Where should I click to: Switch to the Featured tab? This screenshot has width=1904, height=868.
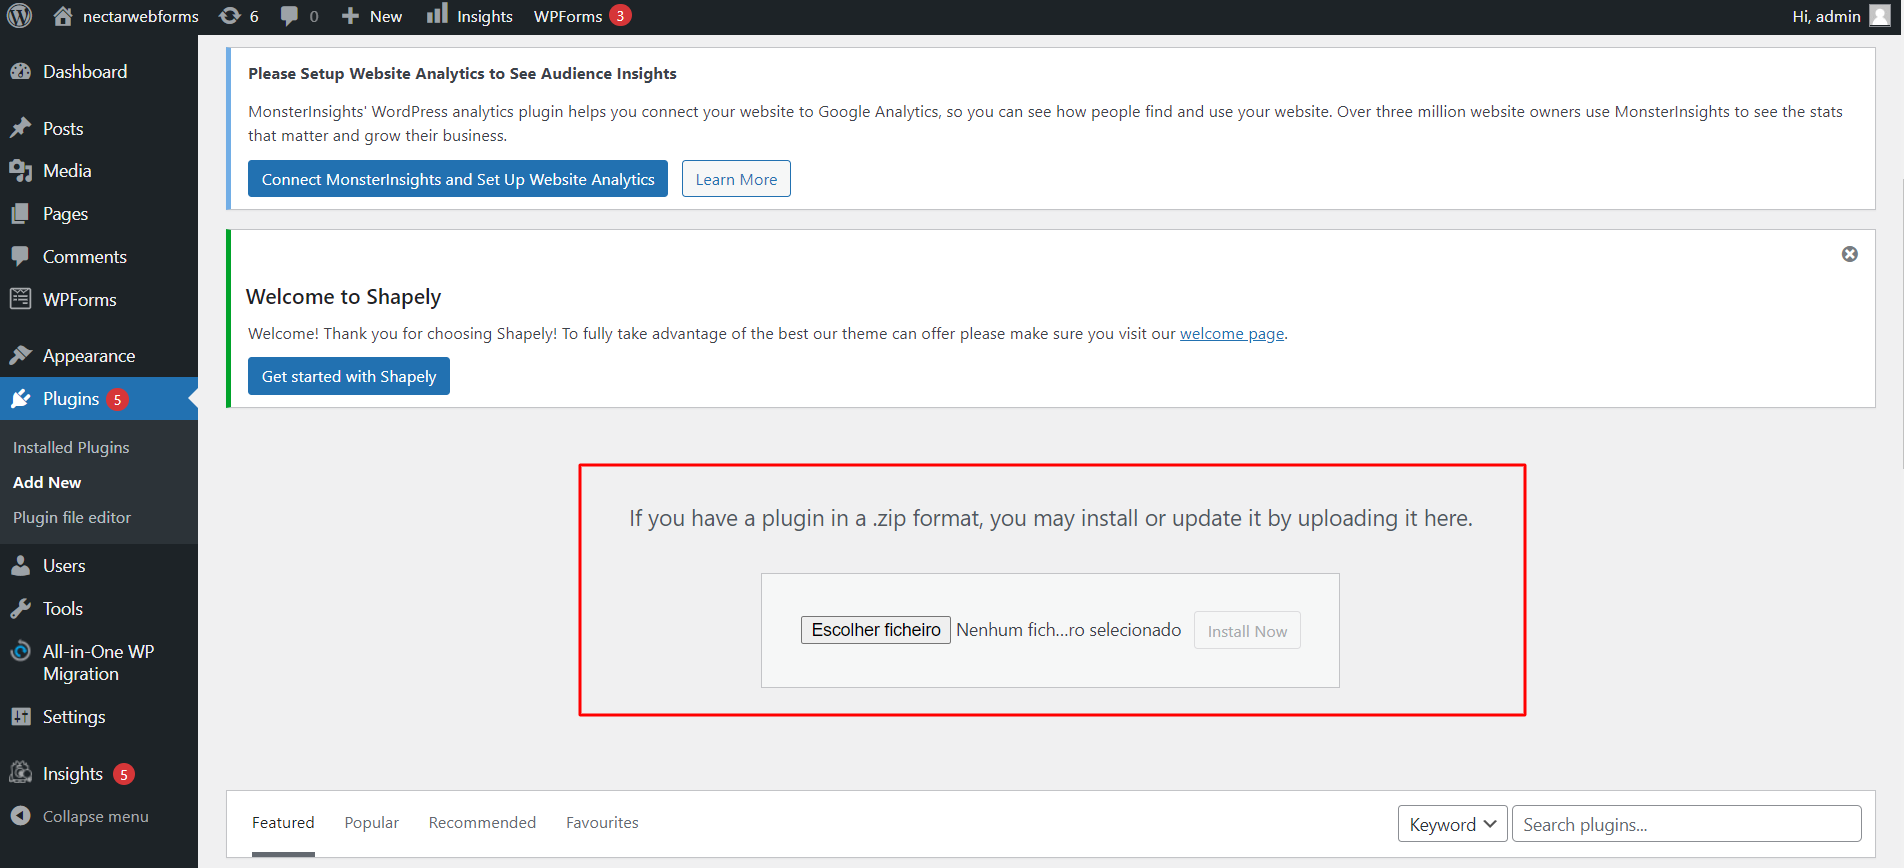(x=283, y=822)
